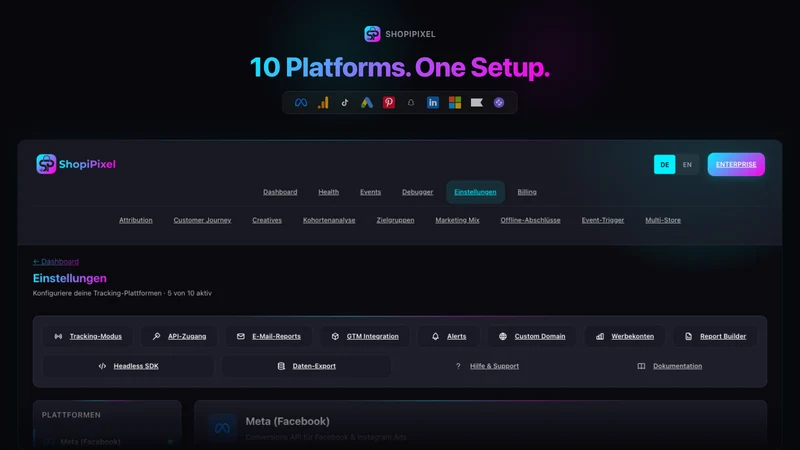Open API-Zugang settings
This screenshot has height=450, width=800.
click(179, 336)
